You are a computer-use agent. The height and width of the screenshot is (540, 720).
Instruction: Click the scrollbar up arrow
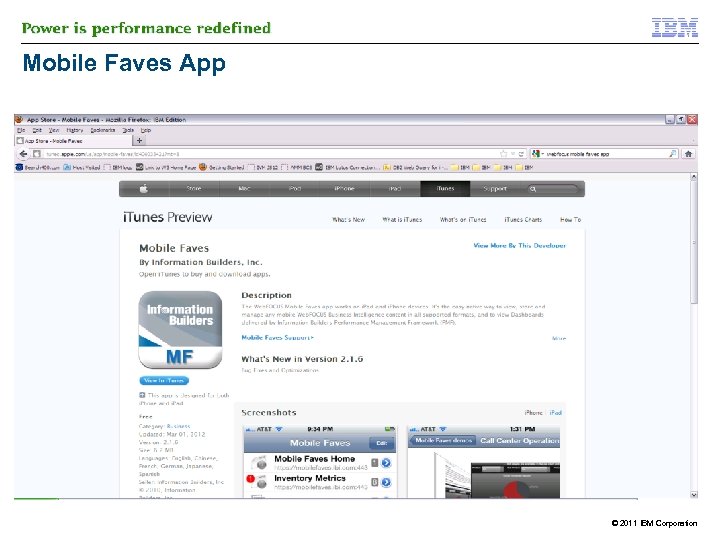(x=694, y=176)
